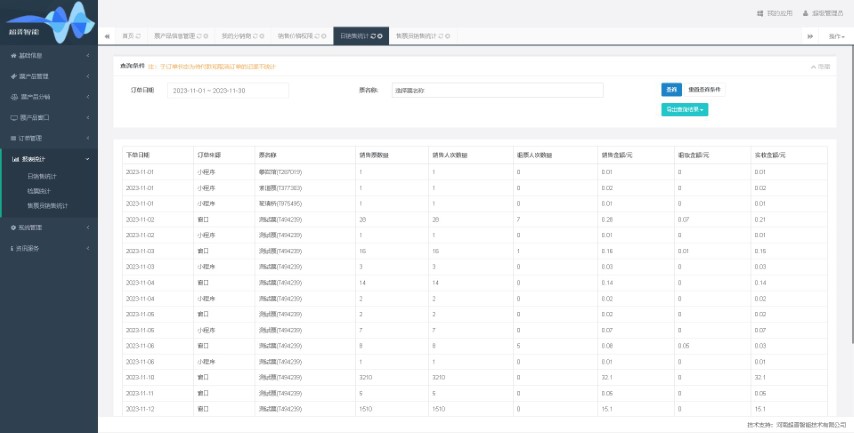This screenshot has width=854, height=433.
Task: Click the 订单来源 column header
Action: click(224, 155)
